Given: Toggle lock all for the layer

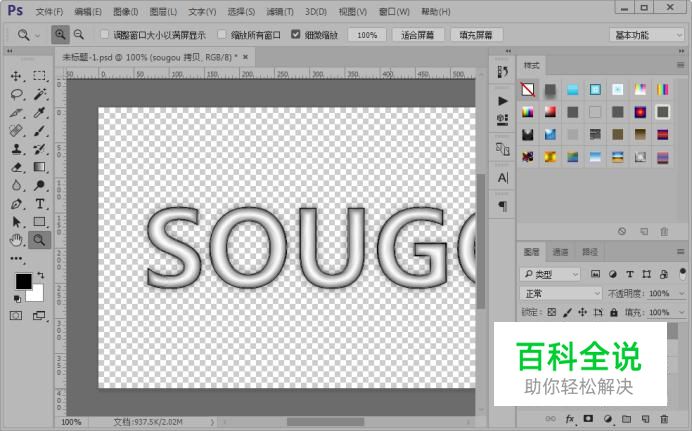Looking at the screenshot, I should pos(614,312).
